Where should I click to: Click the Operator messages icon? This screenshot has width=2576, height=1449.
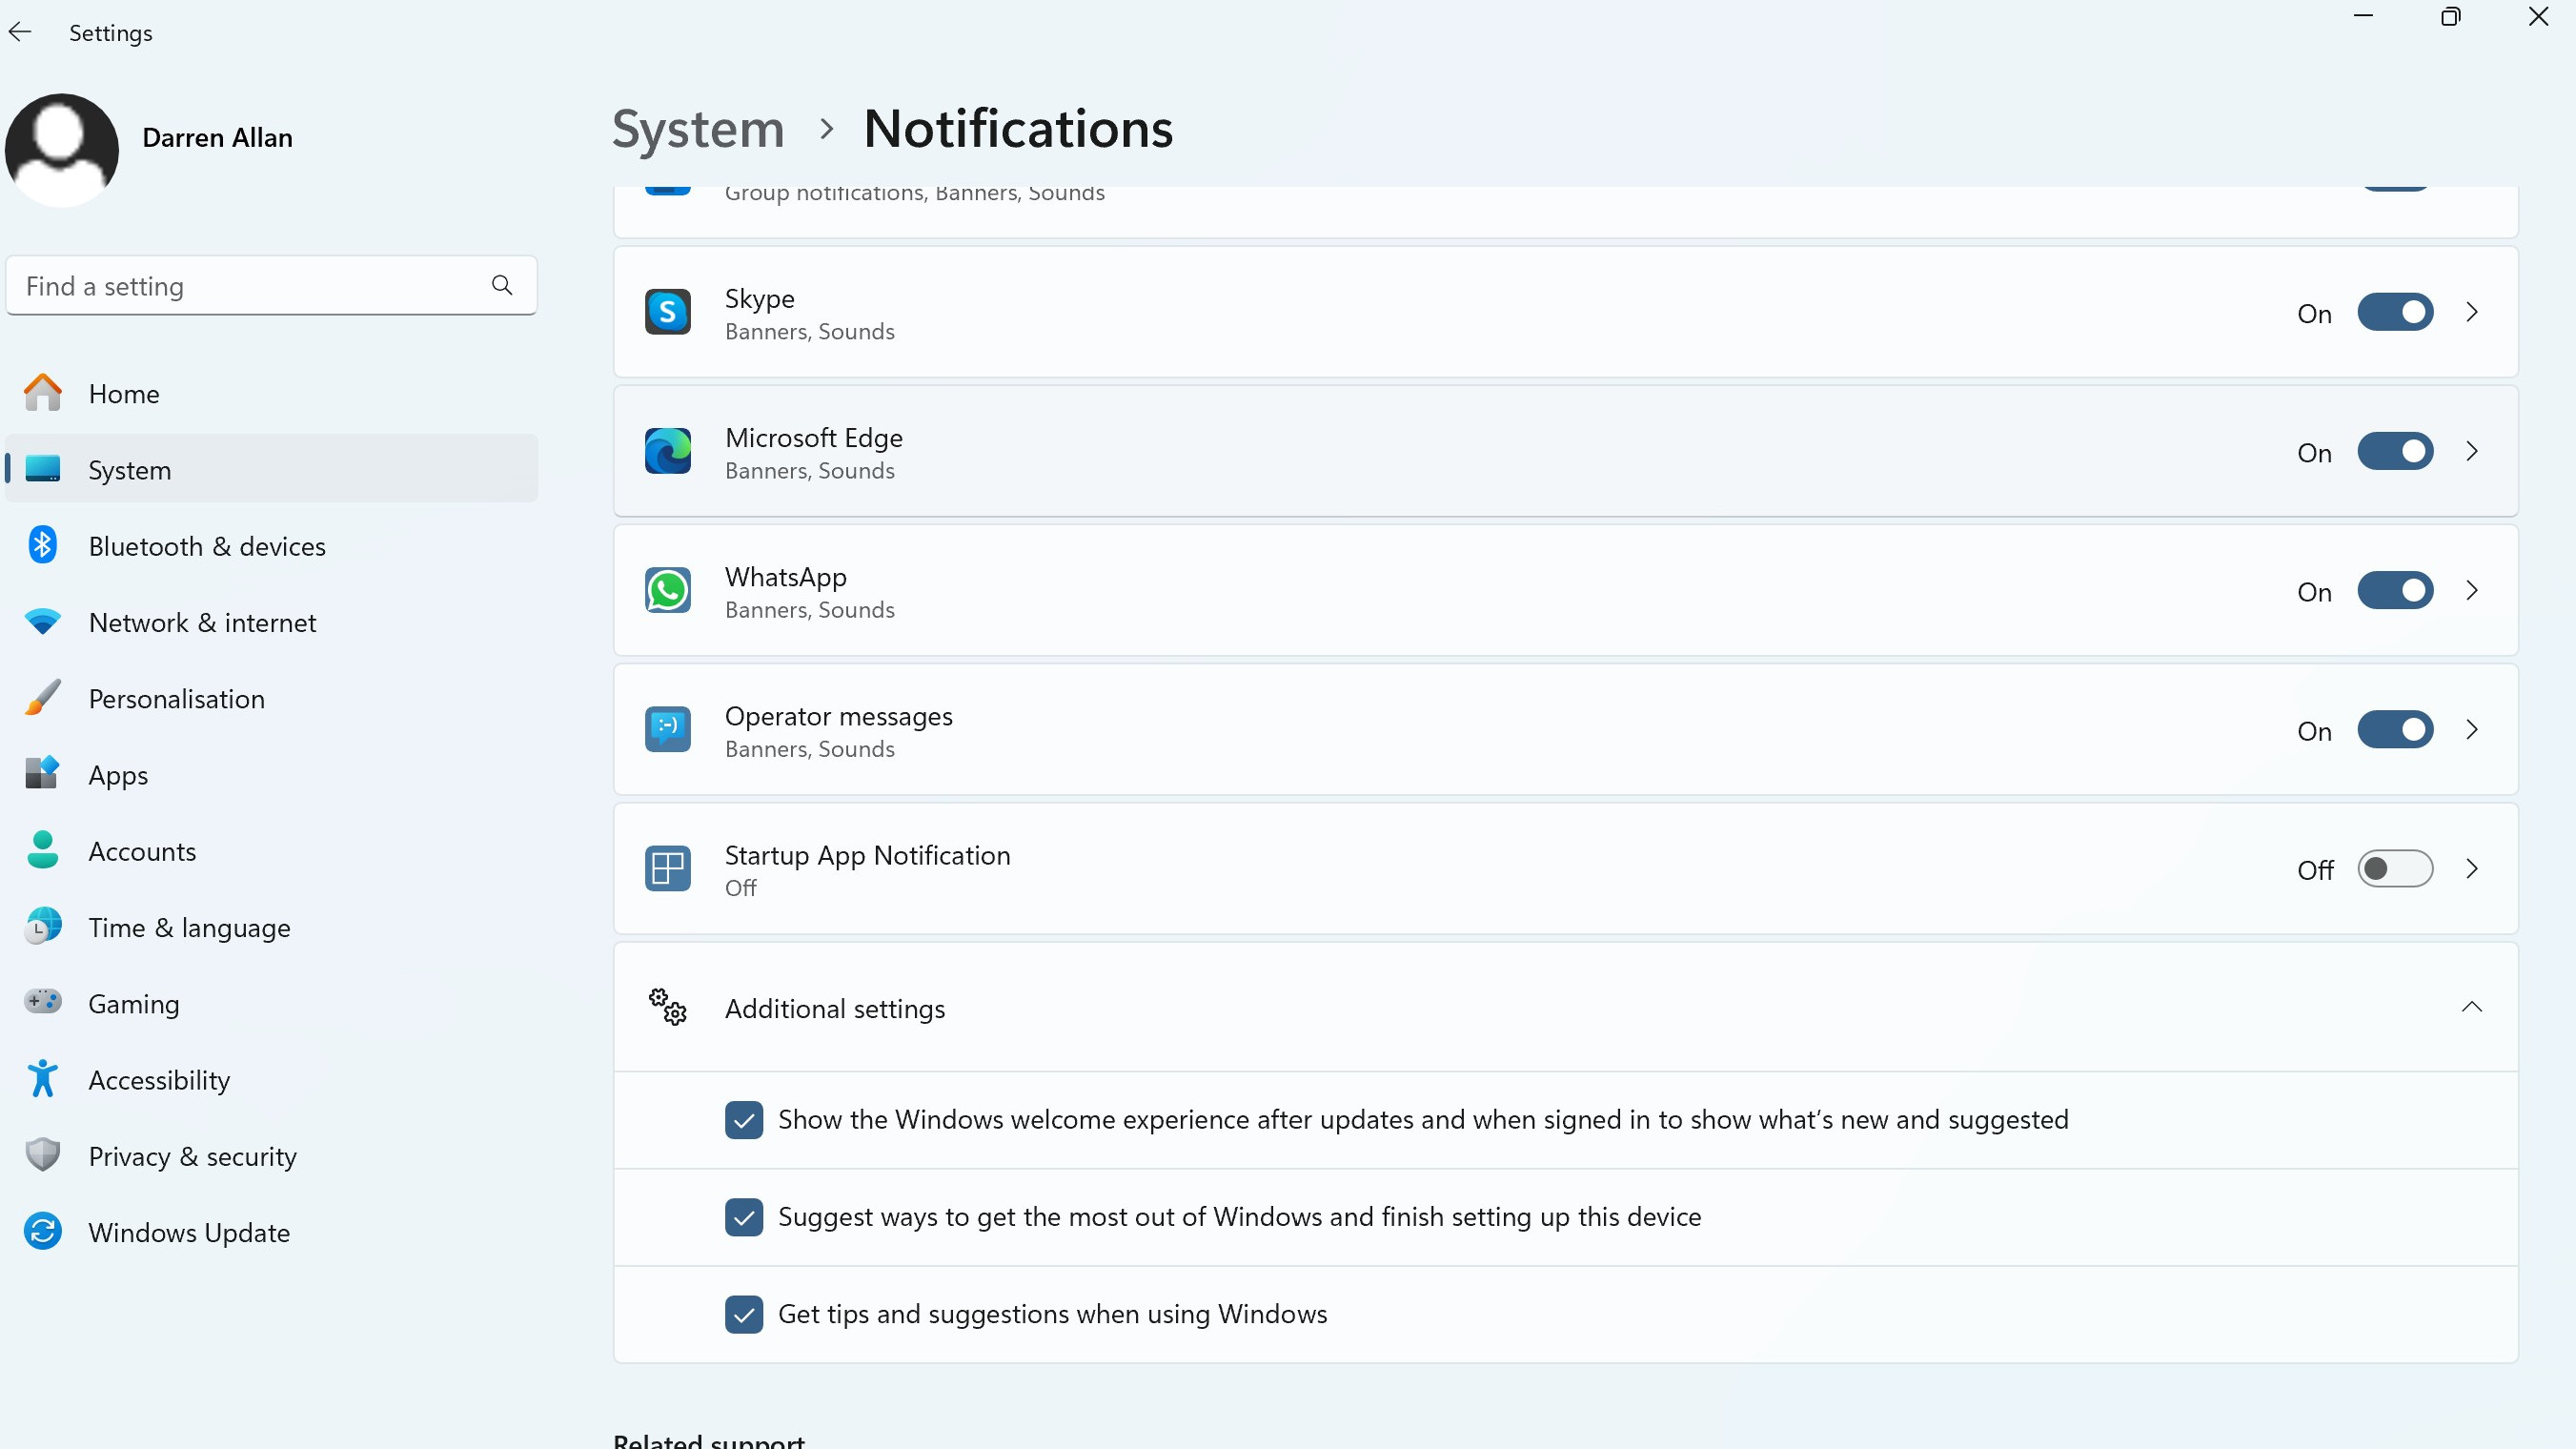(x=667, y=730)
